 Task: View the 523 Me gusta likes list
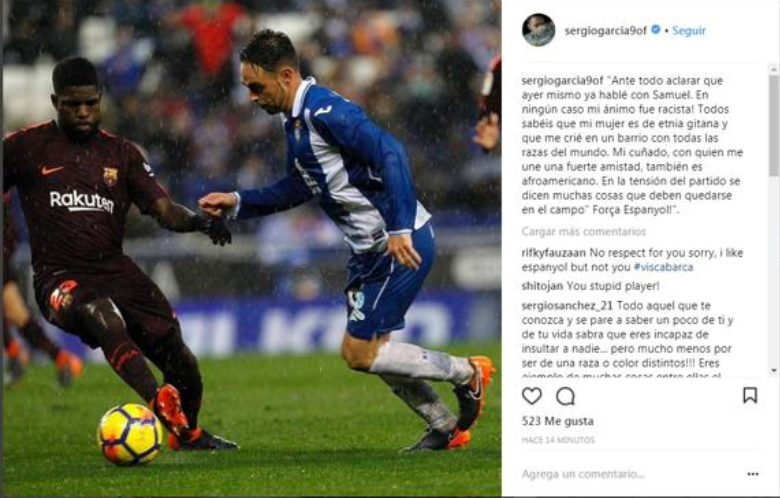point(558,421)
